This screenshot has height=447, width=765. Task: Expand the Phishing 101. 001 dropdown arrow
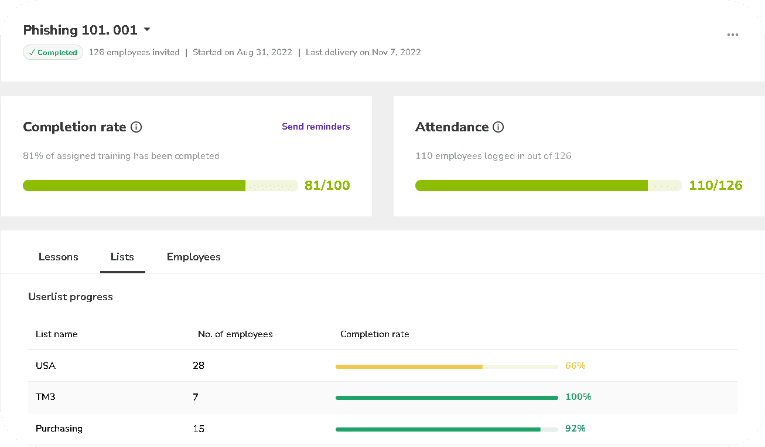147,30
